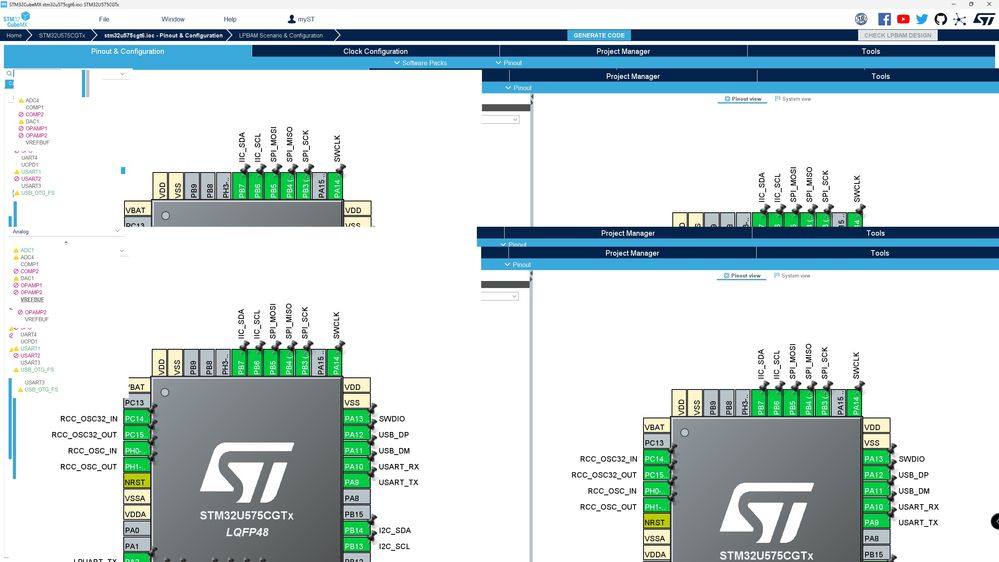This screenshot has height=562, width=999.
Task: Open the ST community network star icon
Action: tap(959, 19)
